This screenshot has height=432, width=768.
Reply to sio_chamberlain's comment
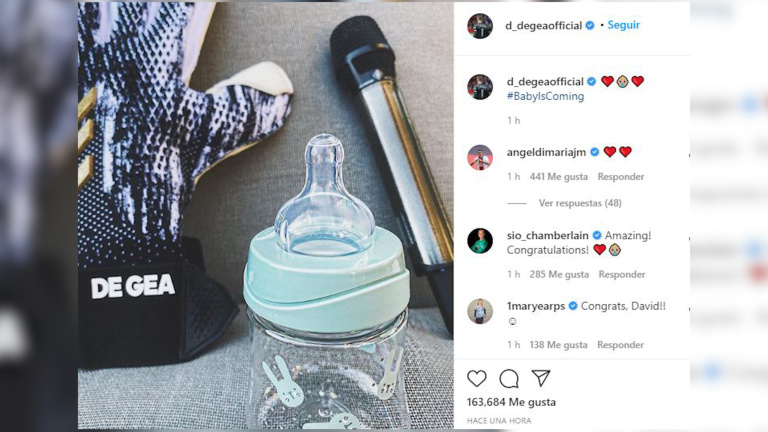point(622,275)
